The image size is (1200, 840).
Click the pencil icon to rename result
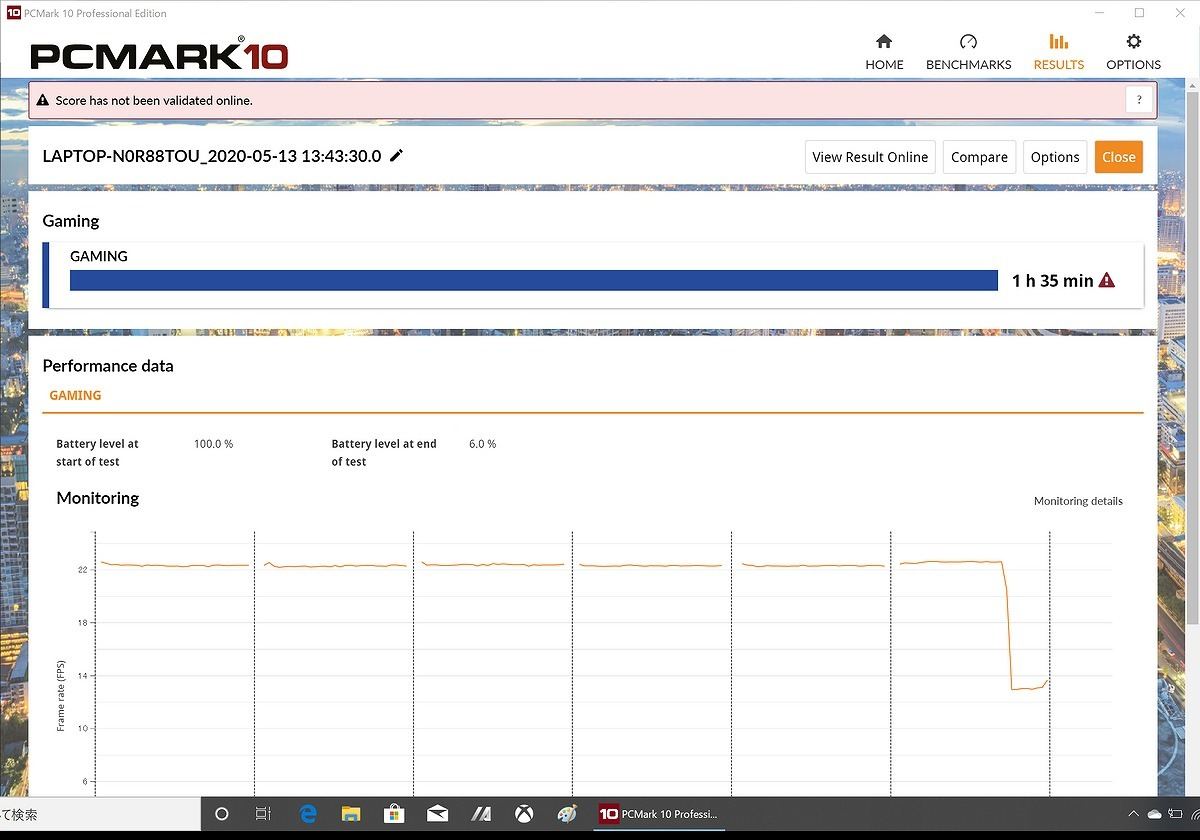pyautogui.click(x=397, y=155)
